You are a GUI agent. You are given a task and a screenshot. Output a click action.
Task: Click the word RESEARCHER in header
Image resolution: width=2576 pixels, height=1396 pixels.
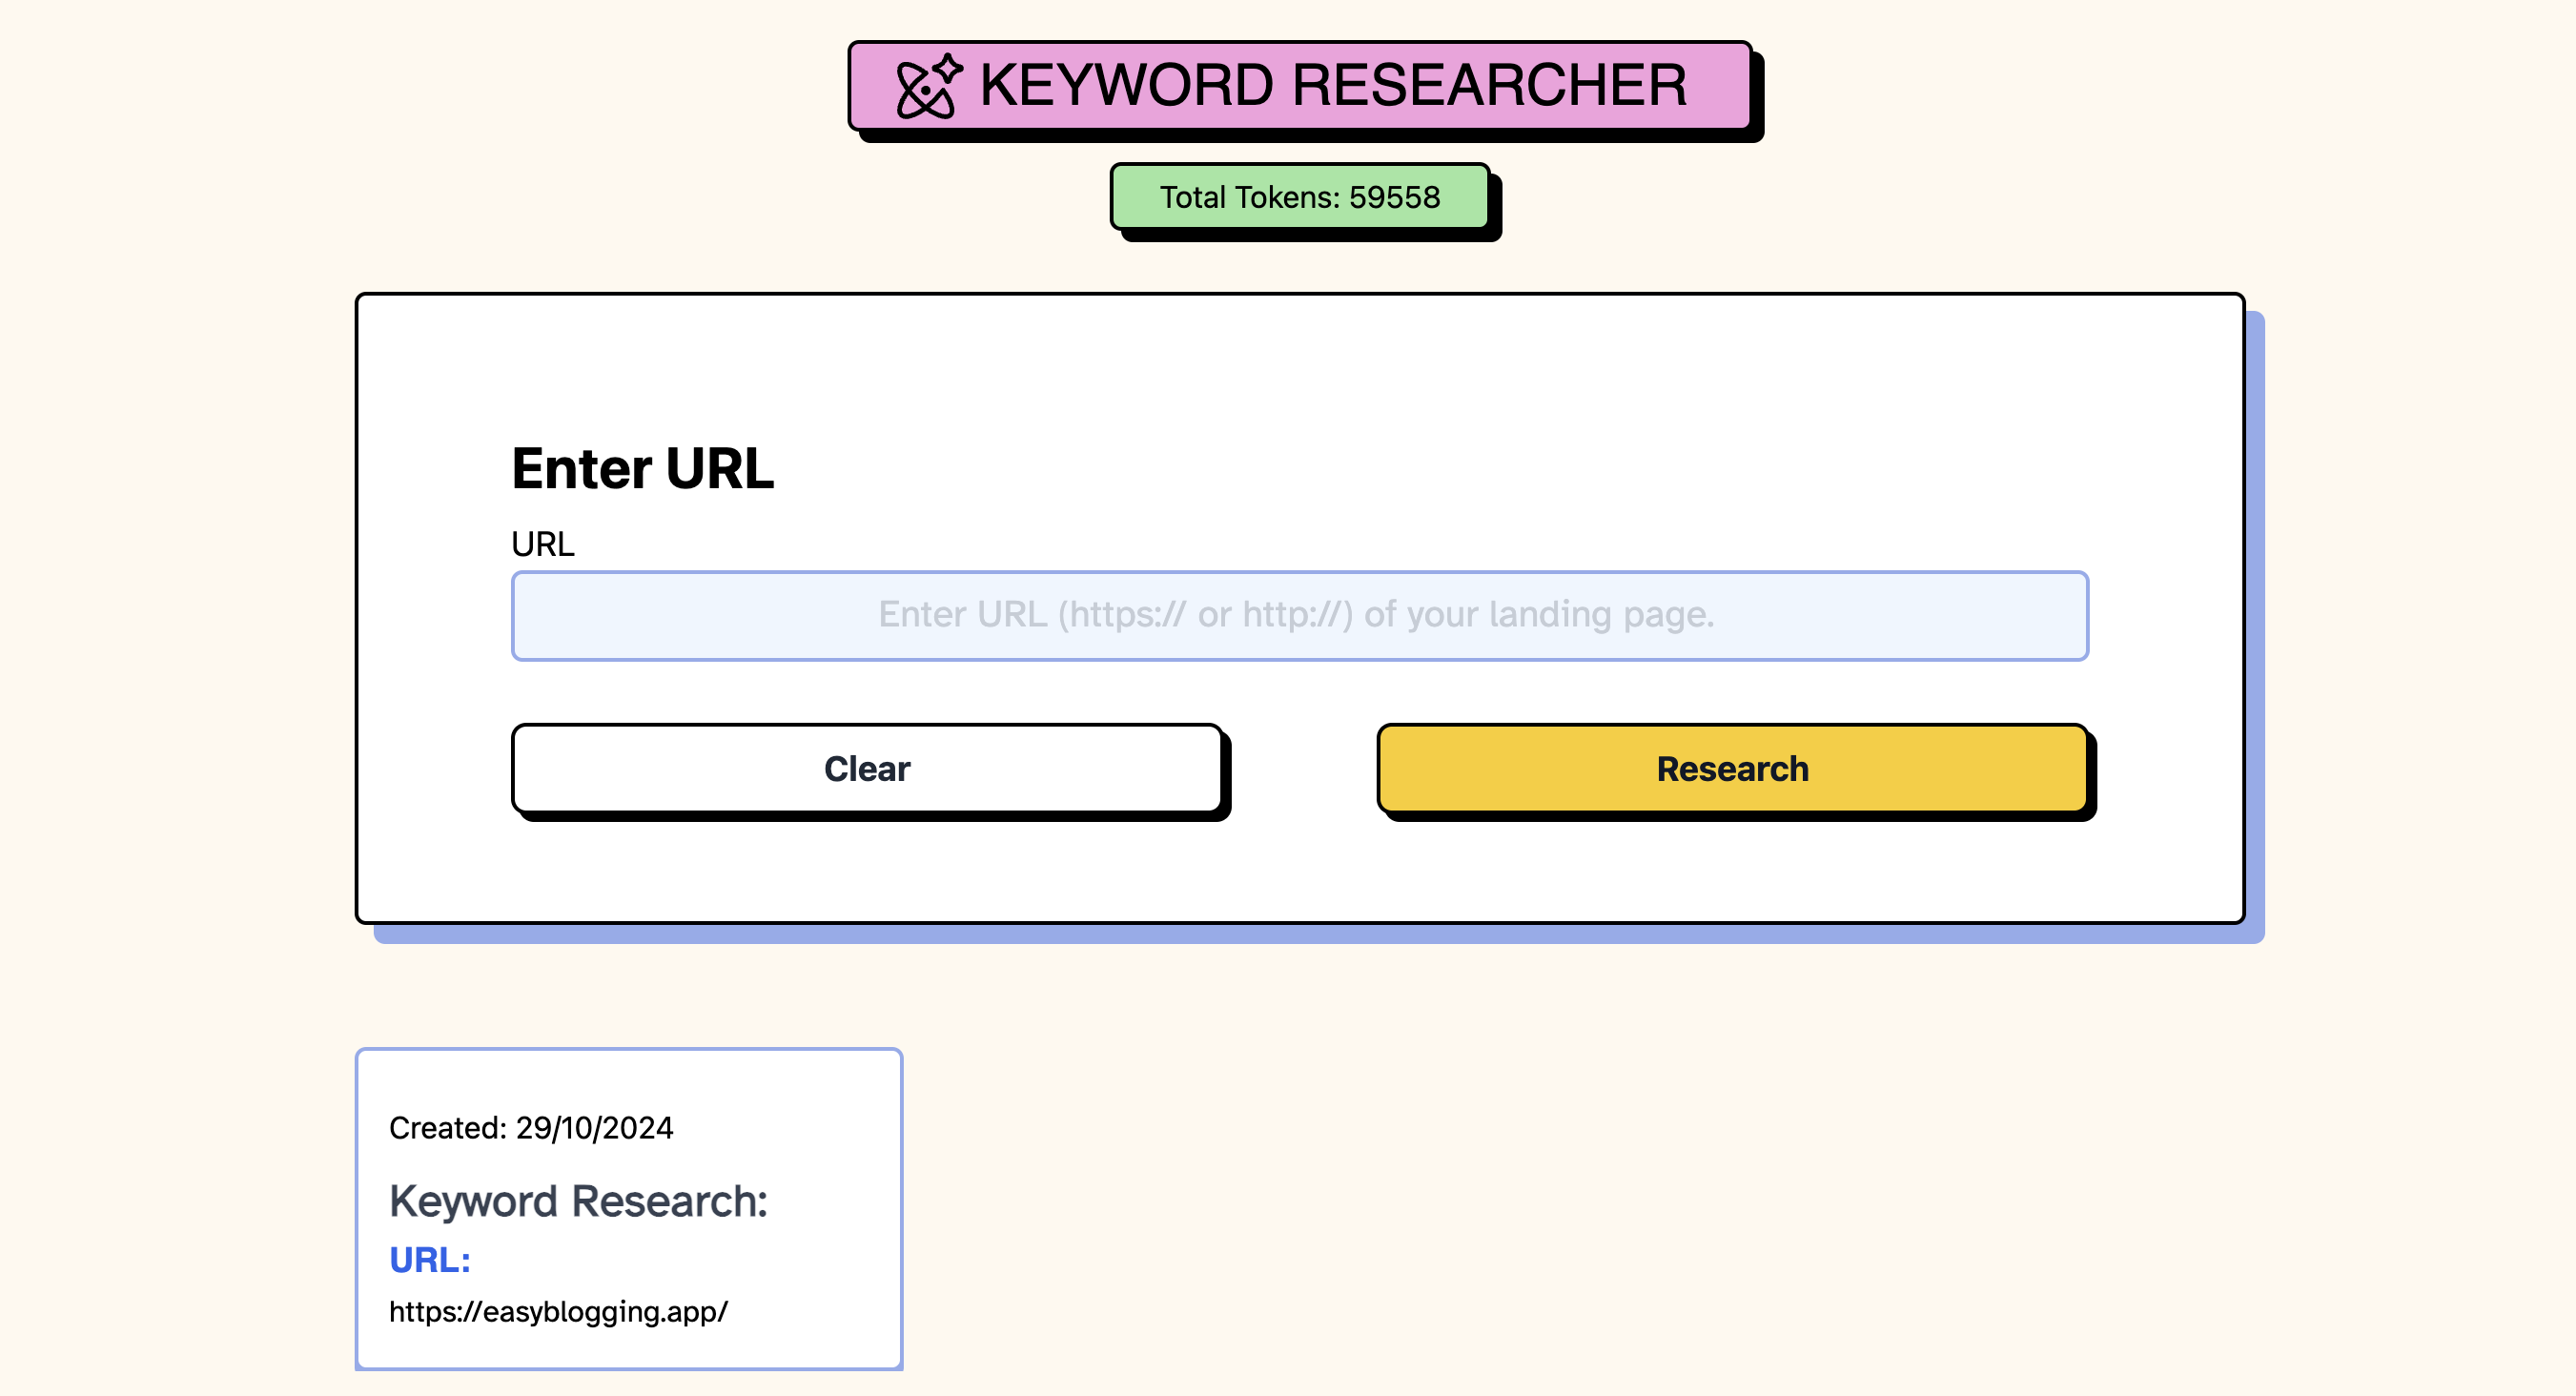1489,85
